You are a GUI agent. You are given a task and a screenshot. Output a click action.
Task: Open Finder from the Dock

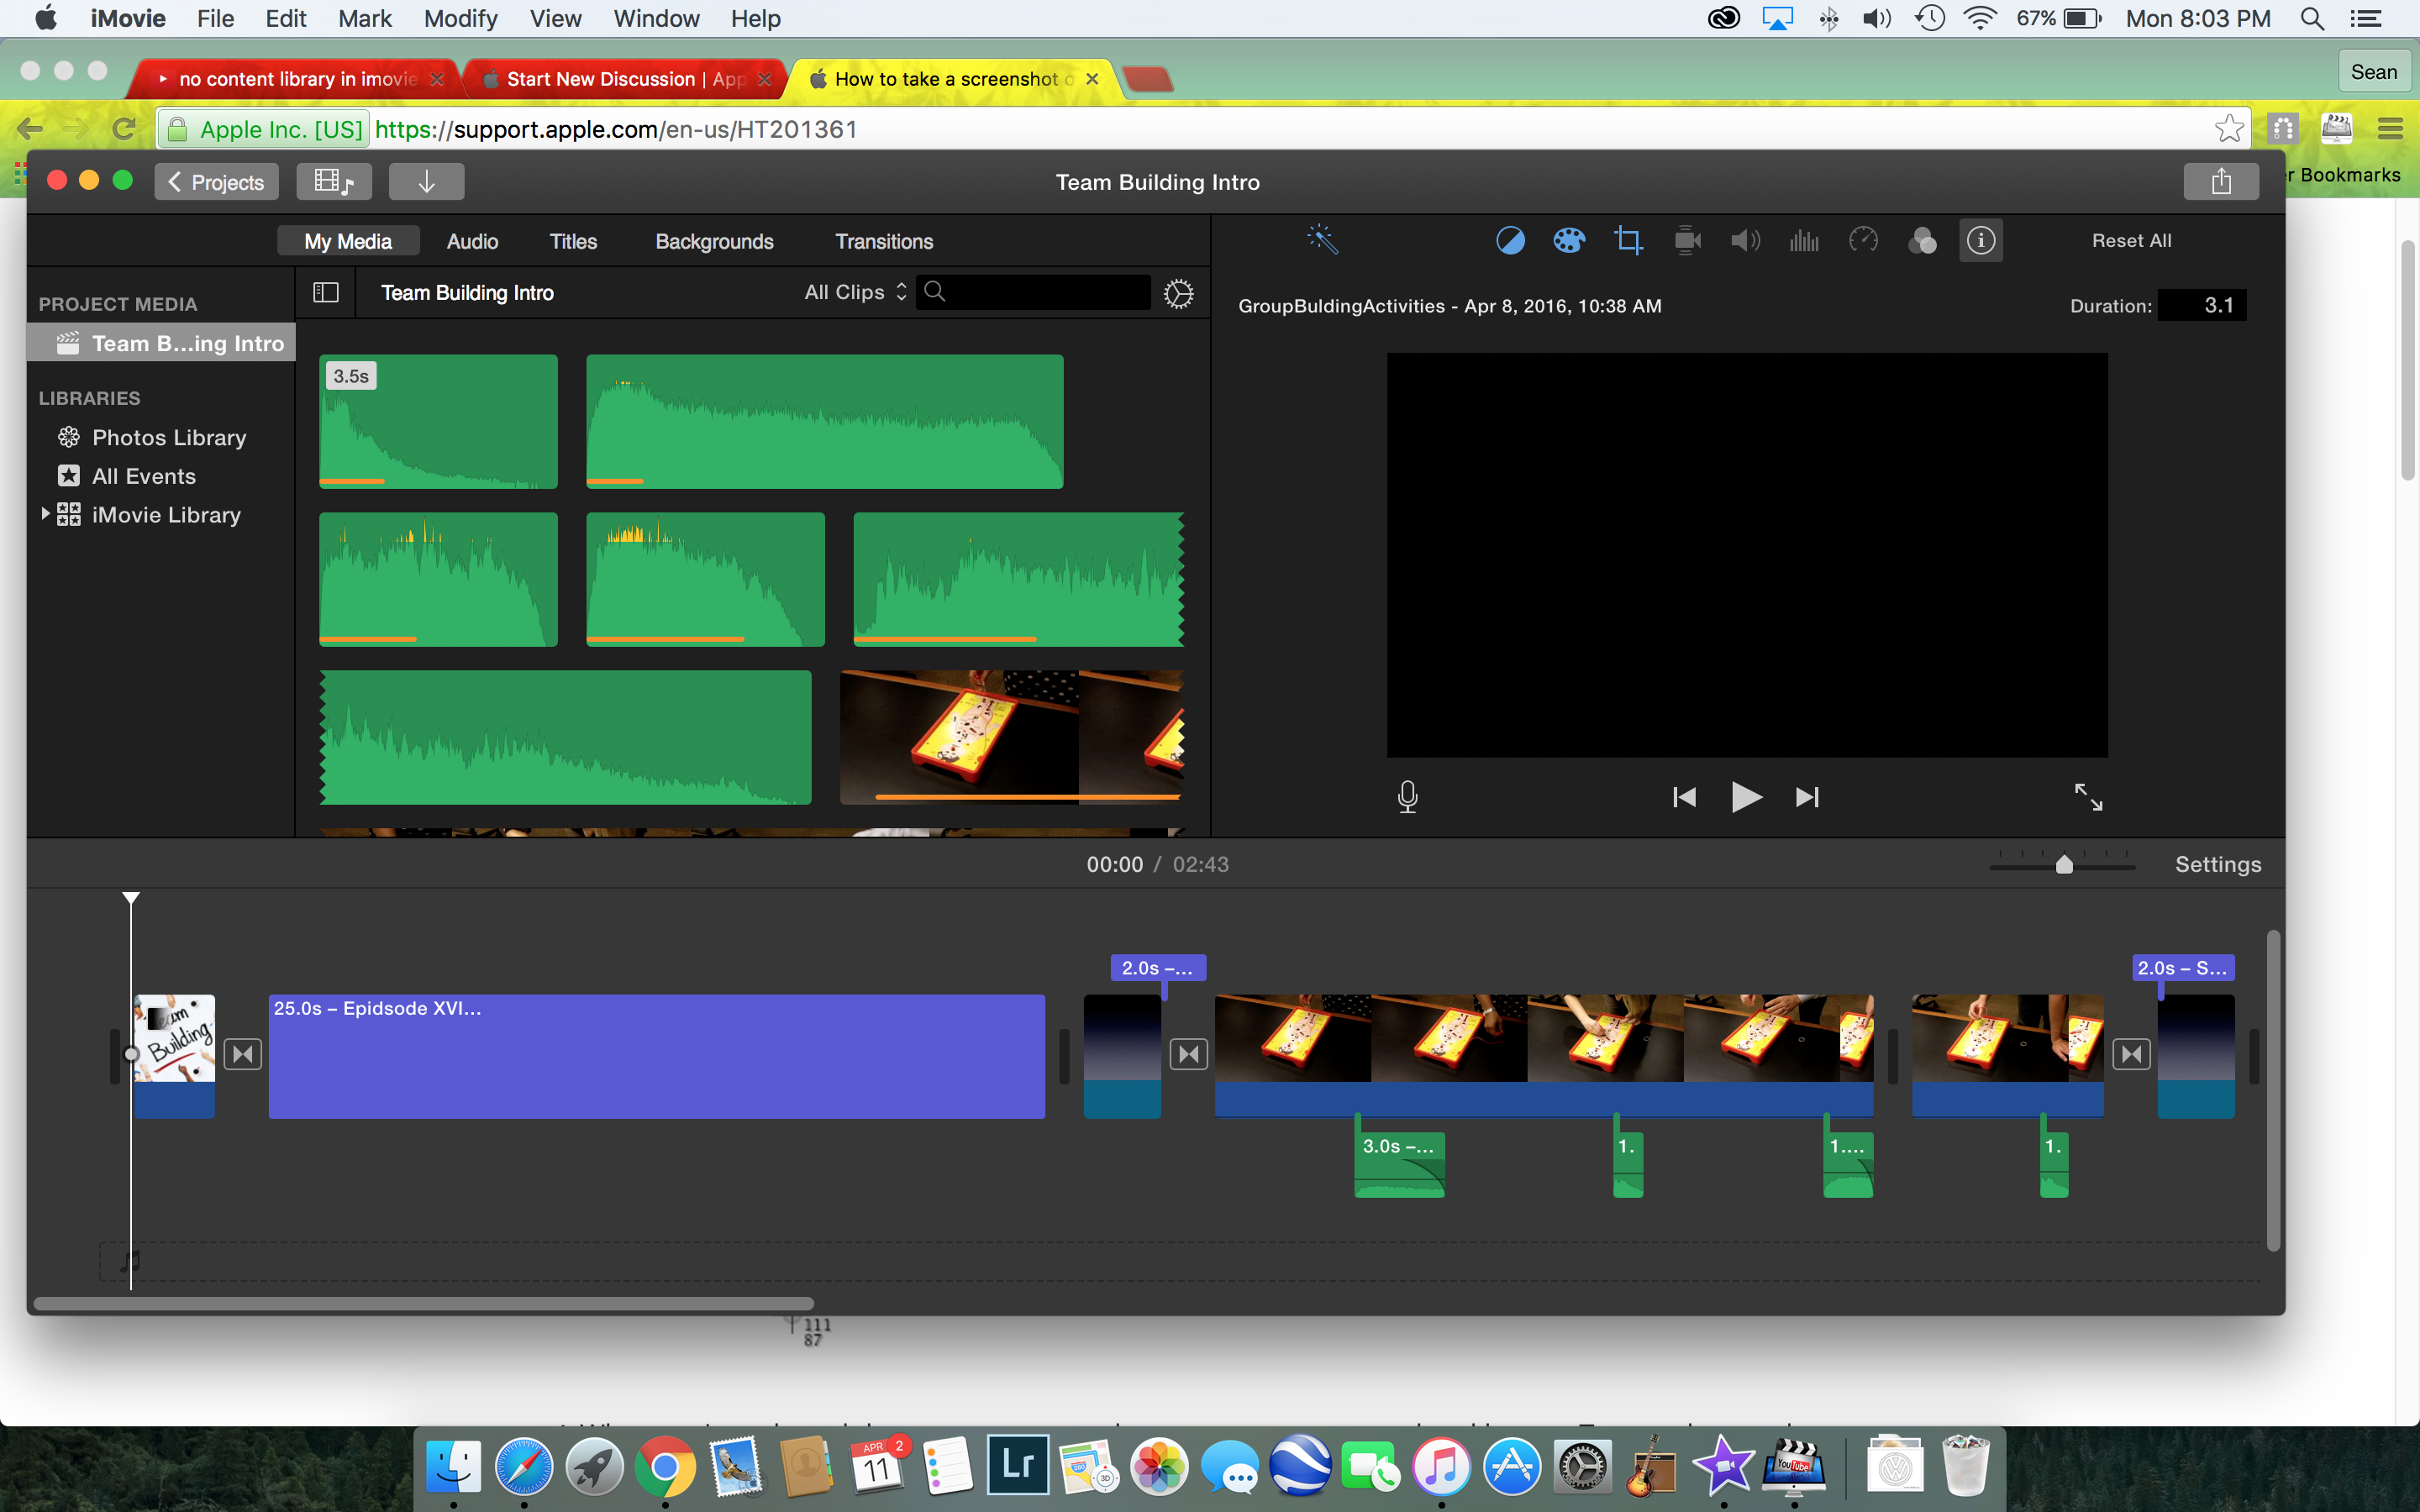[454, 1467]
